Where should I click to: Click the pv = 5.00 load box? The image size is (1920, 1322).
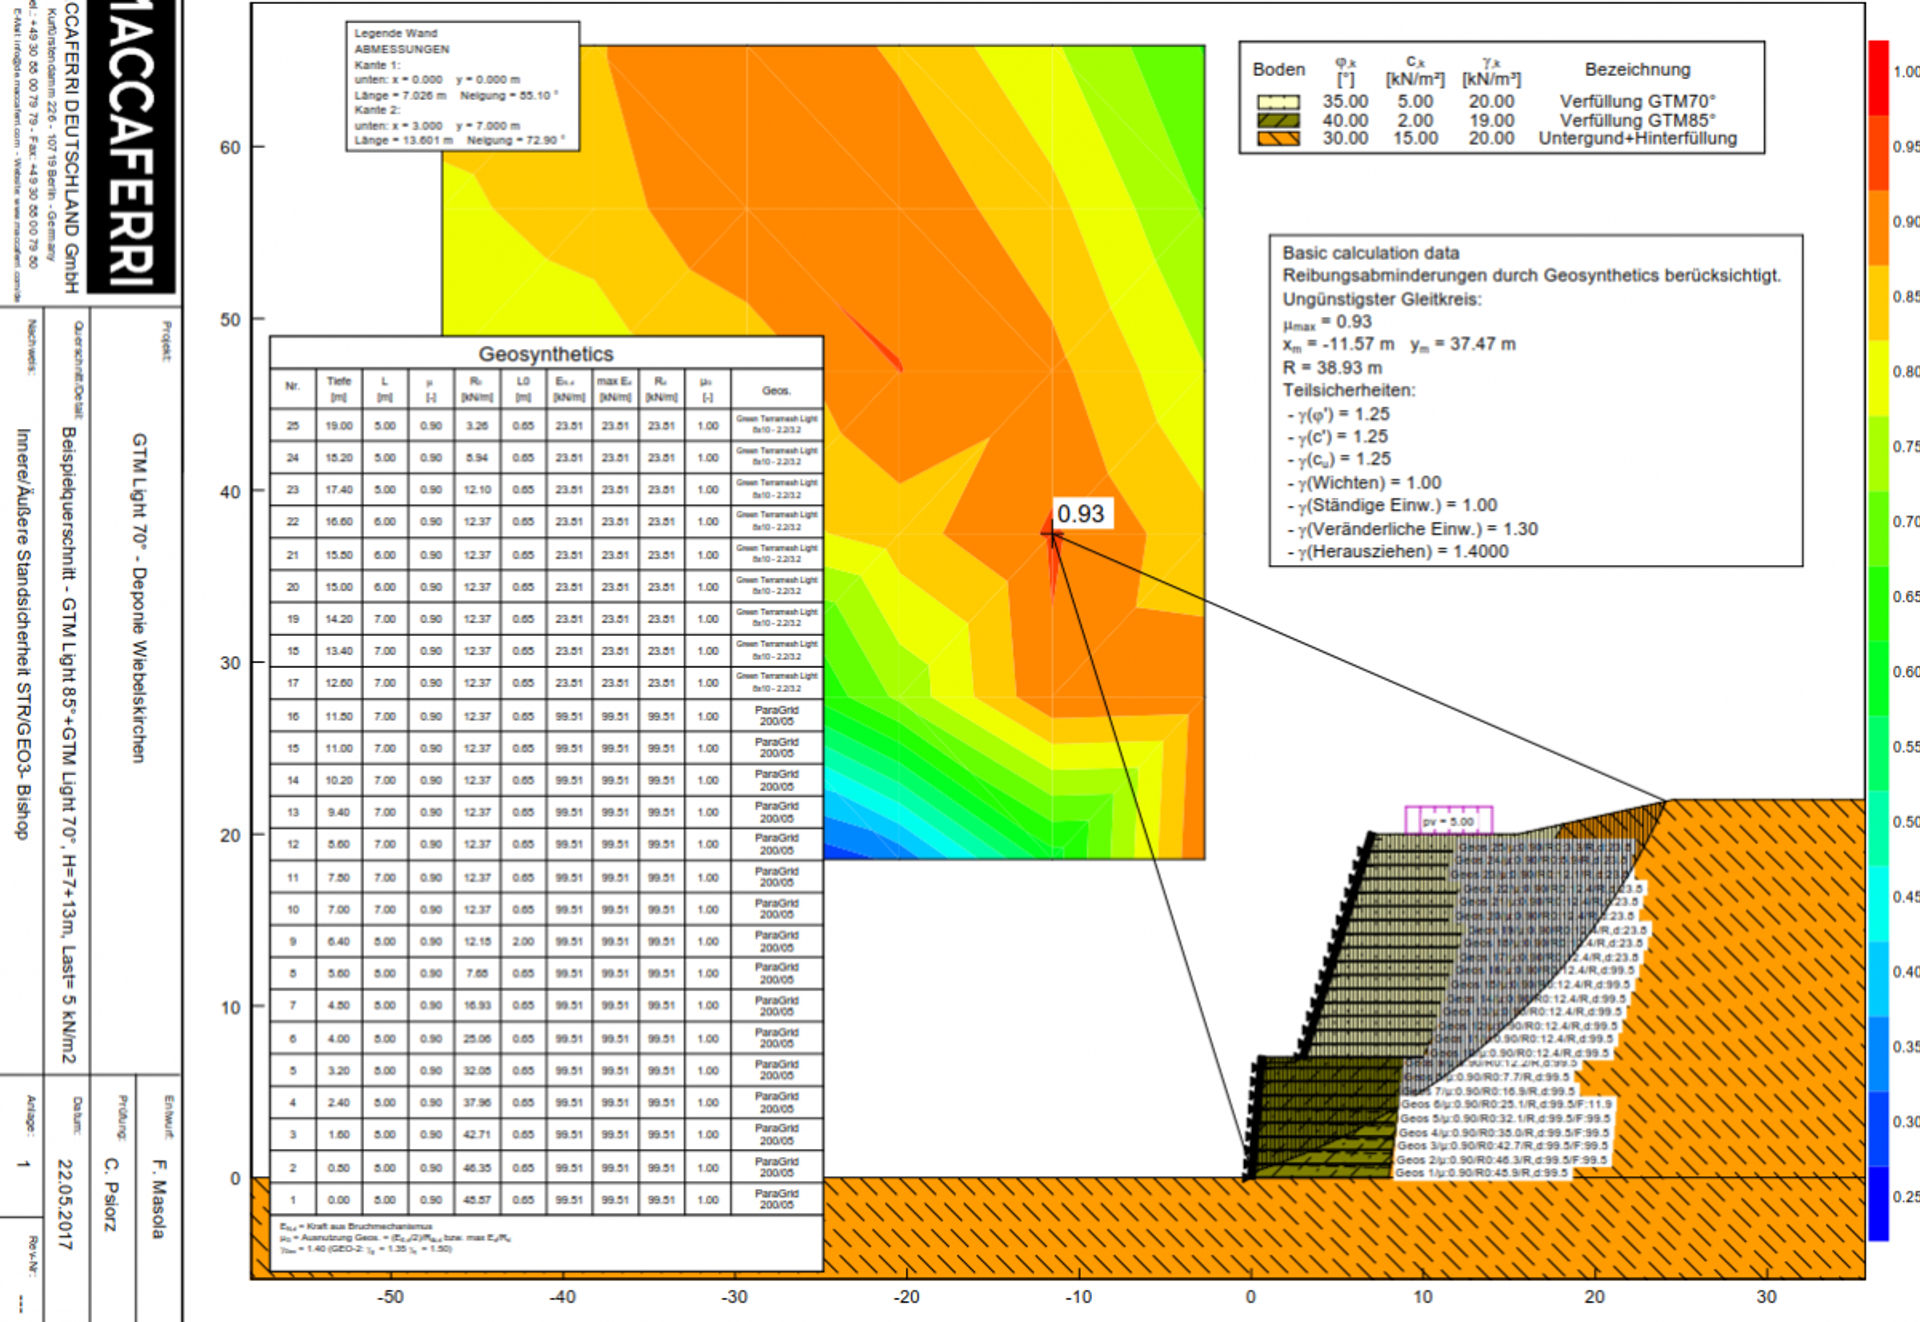pyautogui.click(x=1448, y=820)
